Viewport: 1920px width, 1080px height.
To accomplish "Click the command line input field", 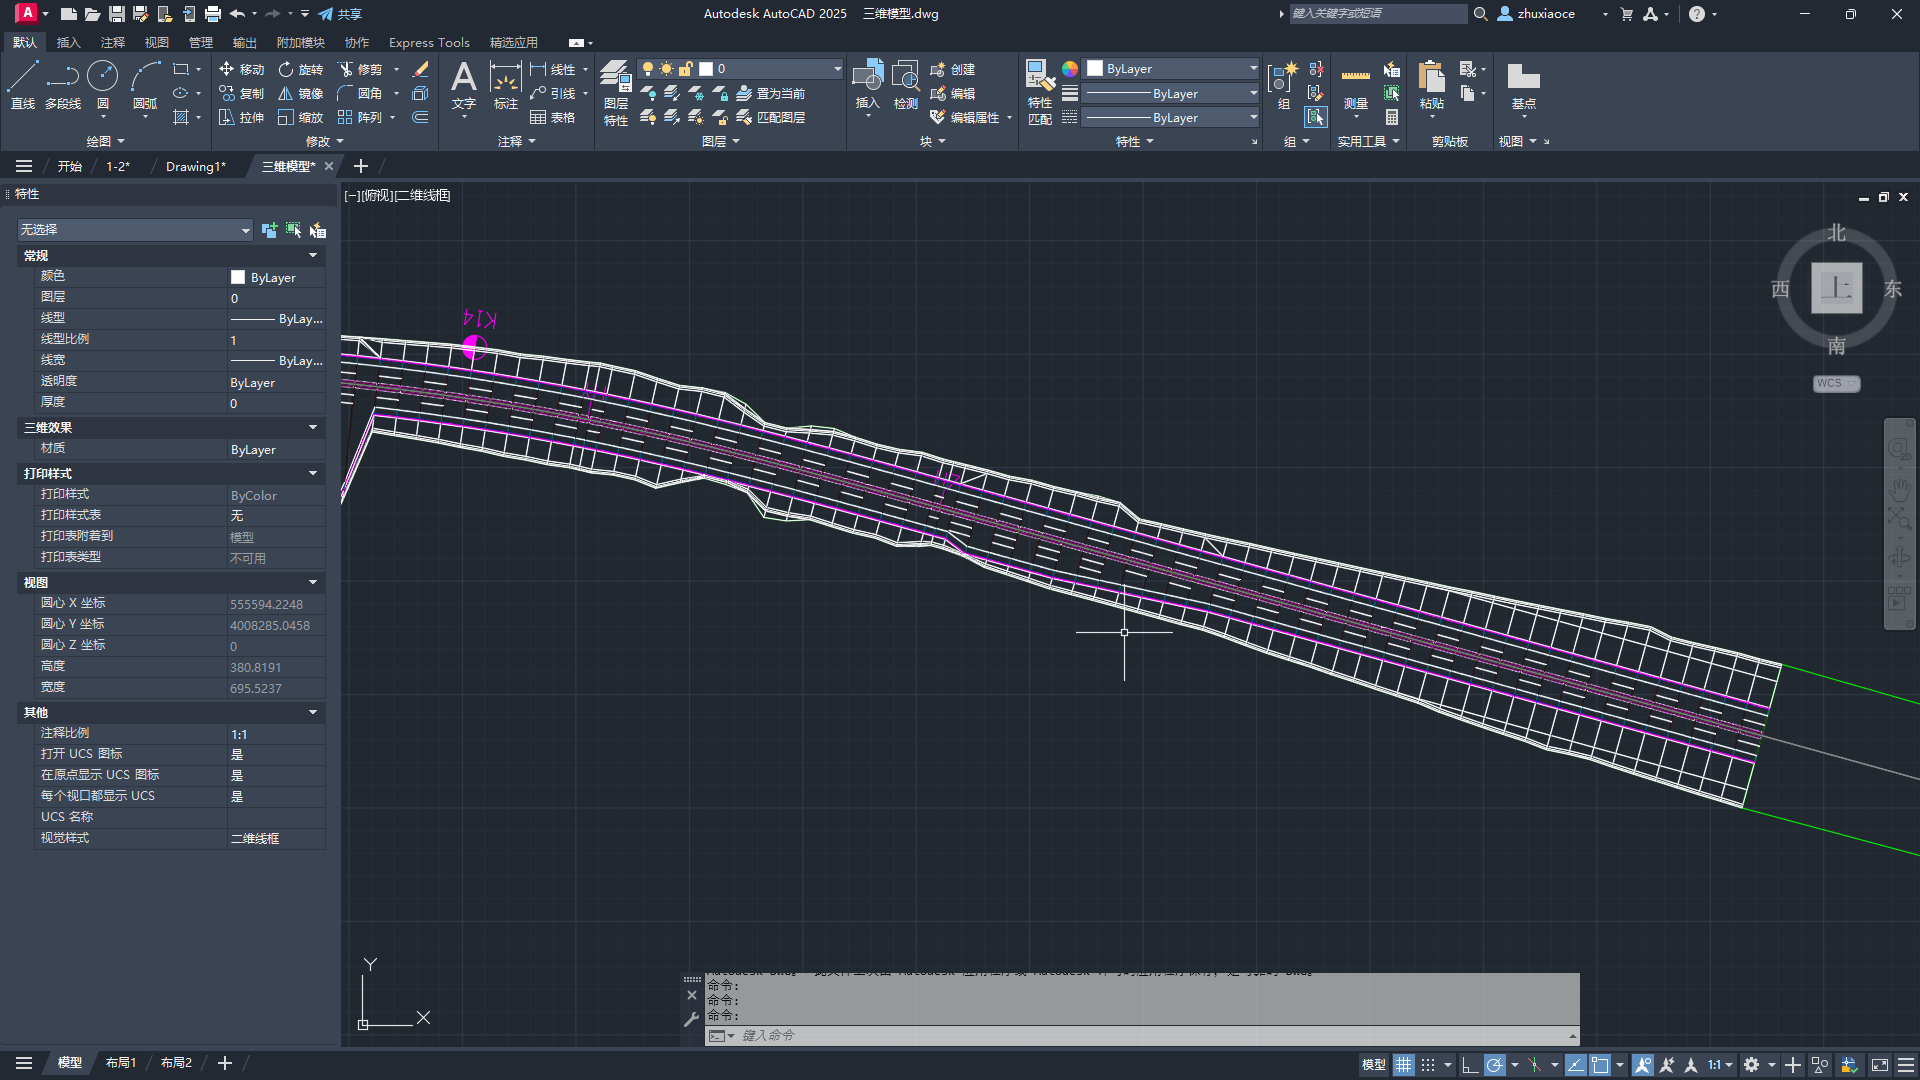I will 1150,1036.
